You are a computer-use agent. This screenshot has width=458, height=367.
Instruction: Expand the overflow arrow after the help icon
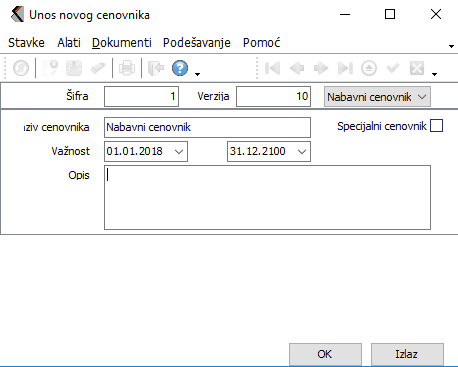[x=198, y=74]
